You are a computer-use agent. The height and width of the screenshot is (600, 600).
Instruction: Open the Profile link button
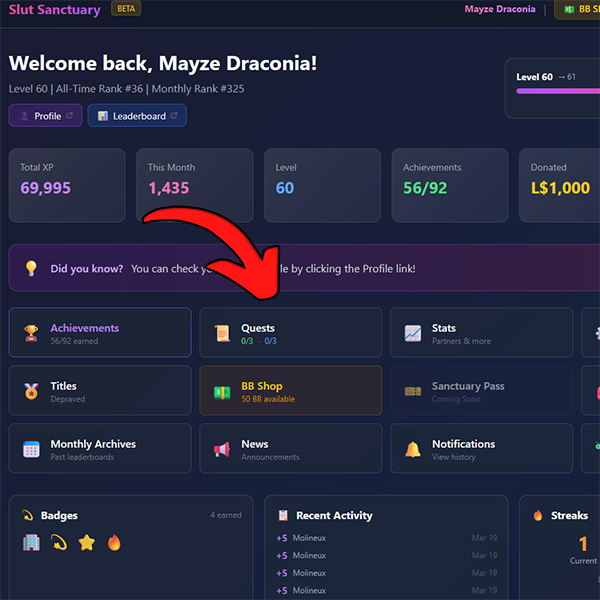click(45, 116)
